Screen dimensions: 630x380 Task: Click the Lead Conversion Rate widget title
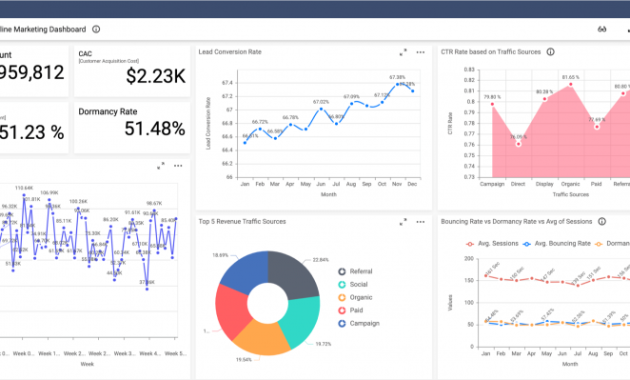pos(230,52)
